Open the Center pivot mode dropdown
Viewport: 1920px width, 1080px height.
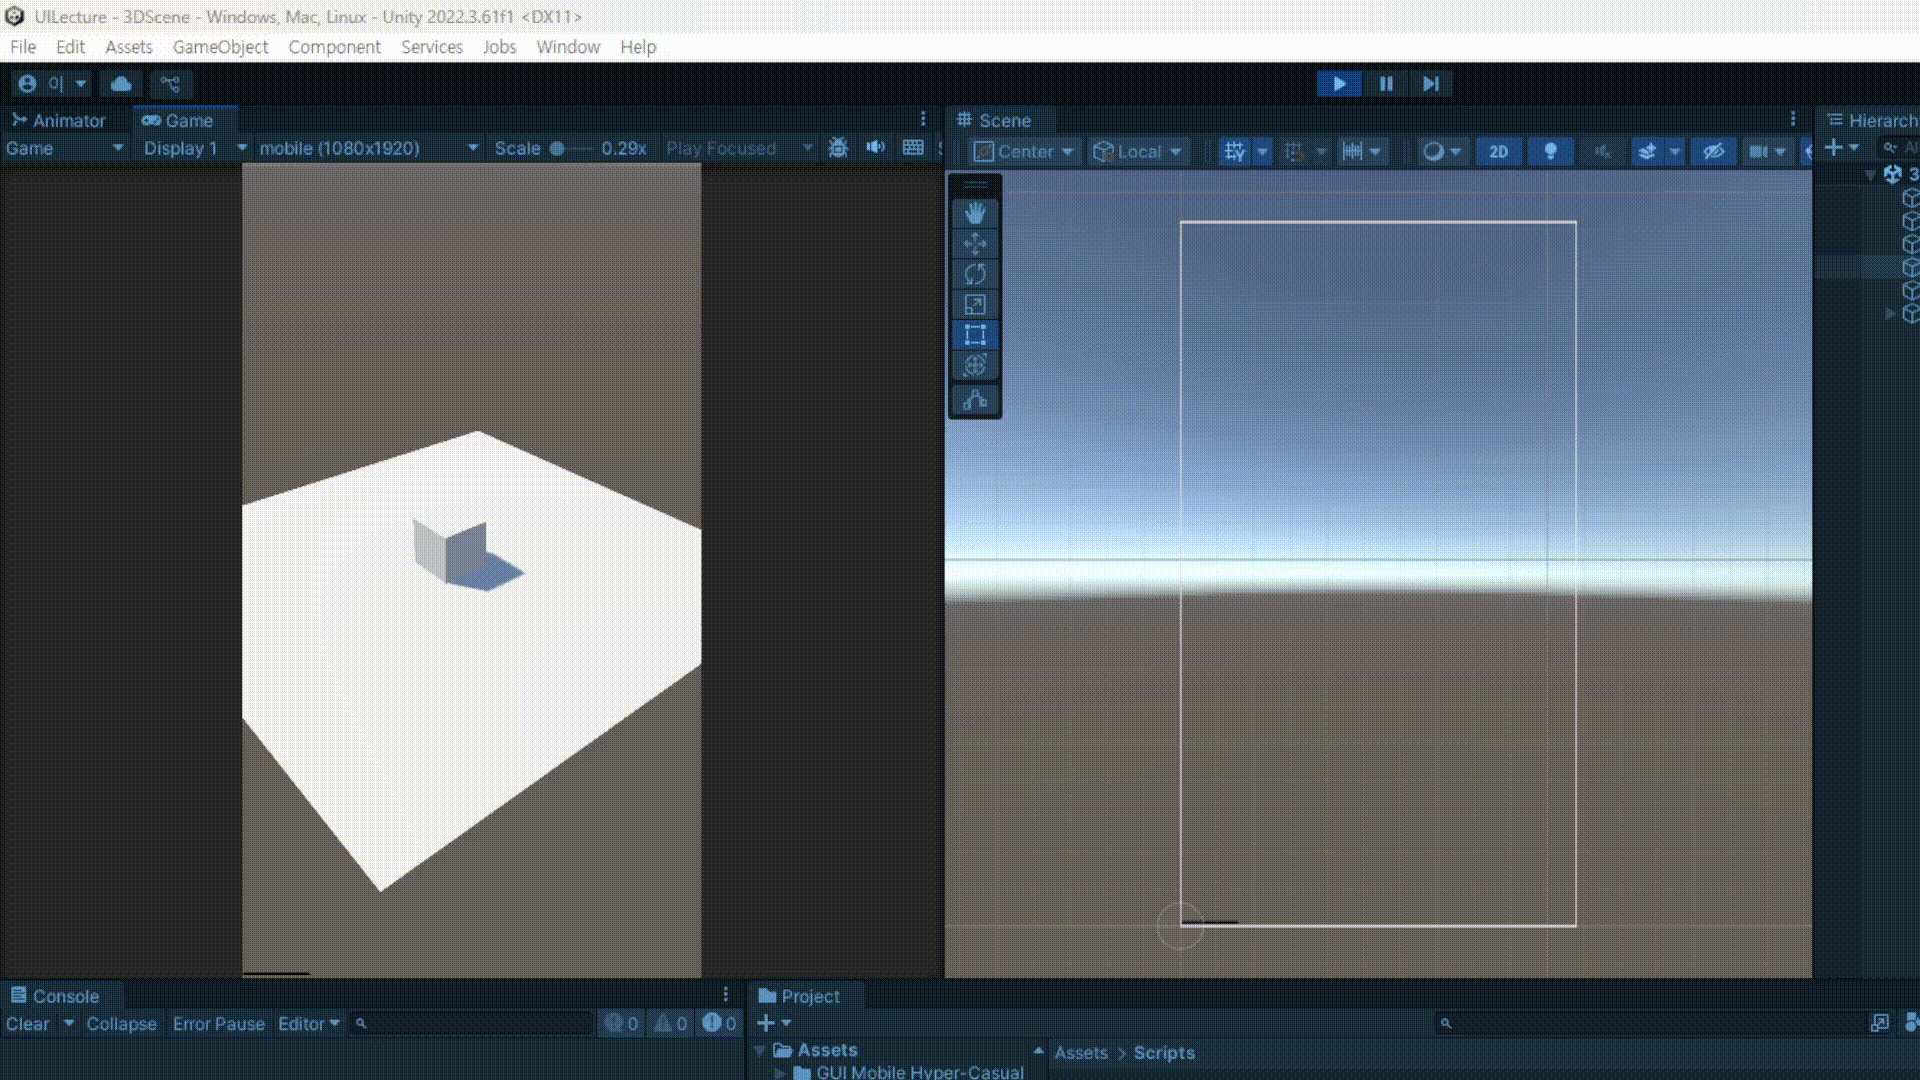coord(1025,151)
